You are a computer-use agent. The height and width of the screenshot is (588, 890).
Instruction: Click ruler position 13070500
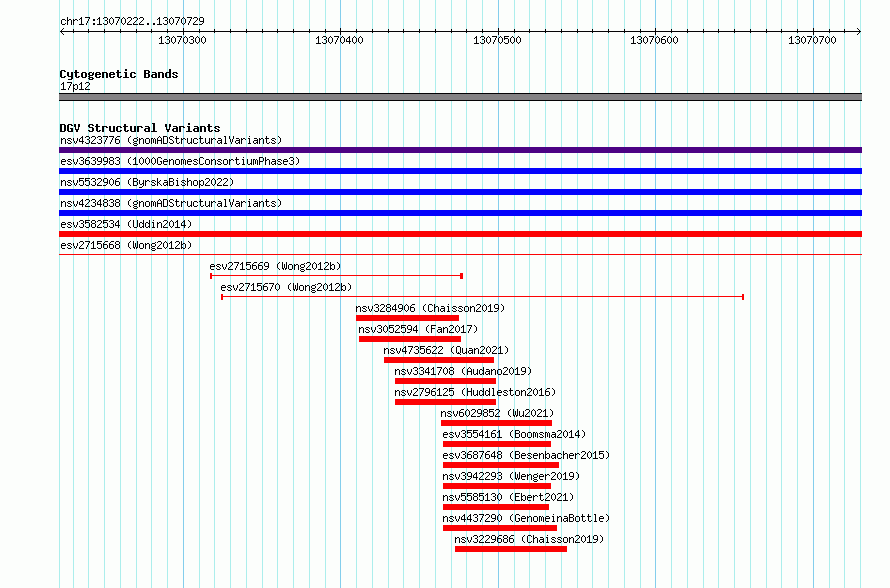tap(497, 40)
